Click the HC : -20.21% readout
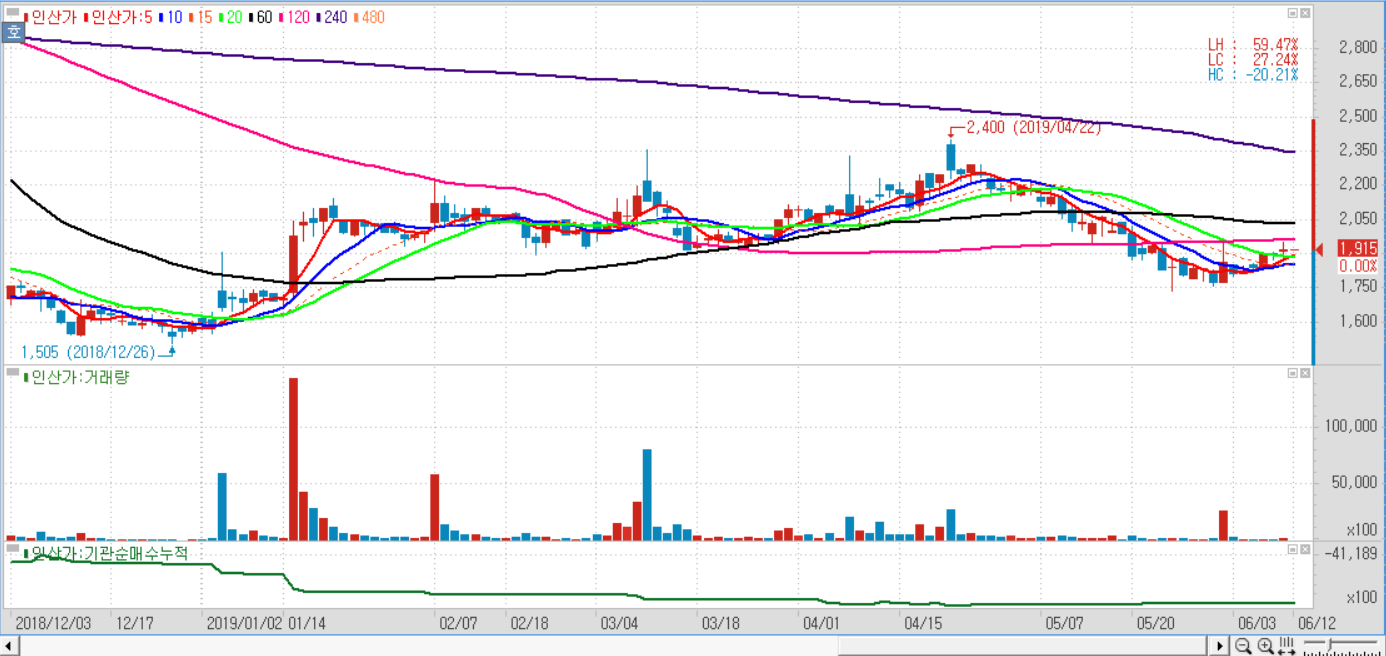The width and height of the screenshot is (1386, 656). [1253, 75]
